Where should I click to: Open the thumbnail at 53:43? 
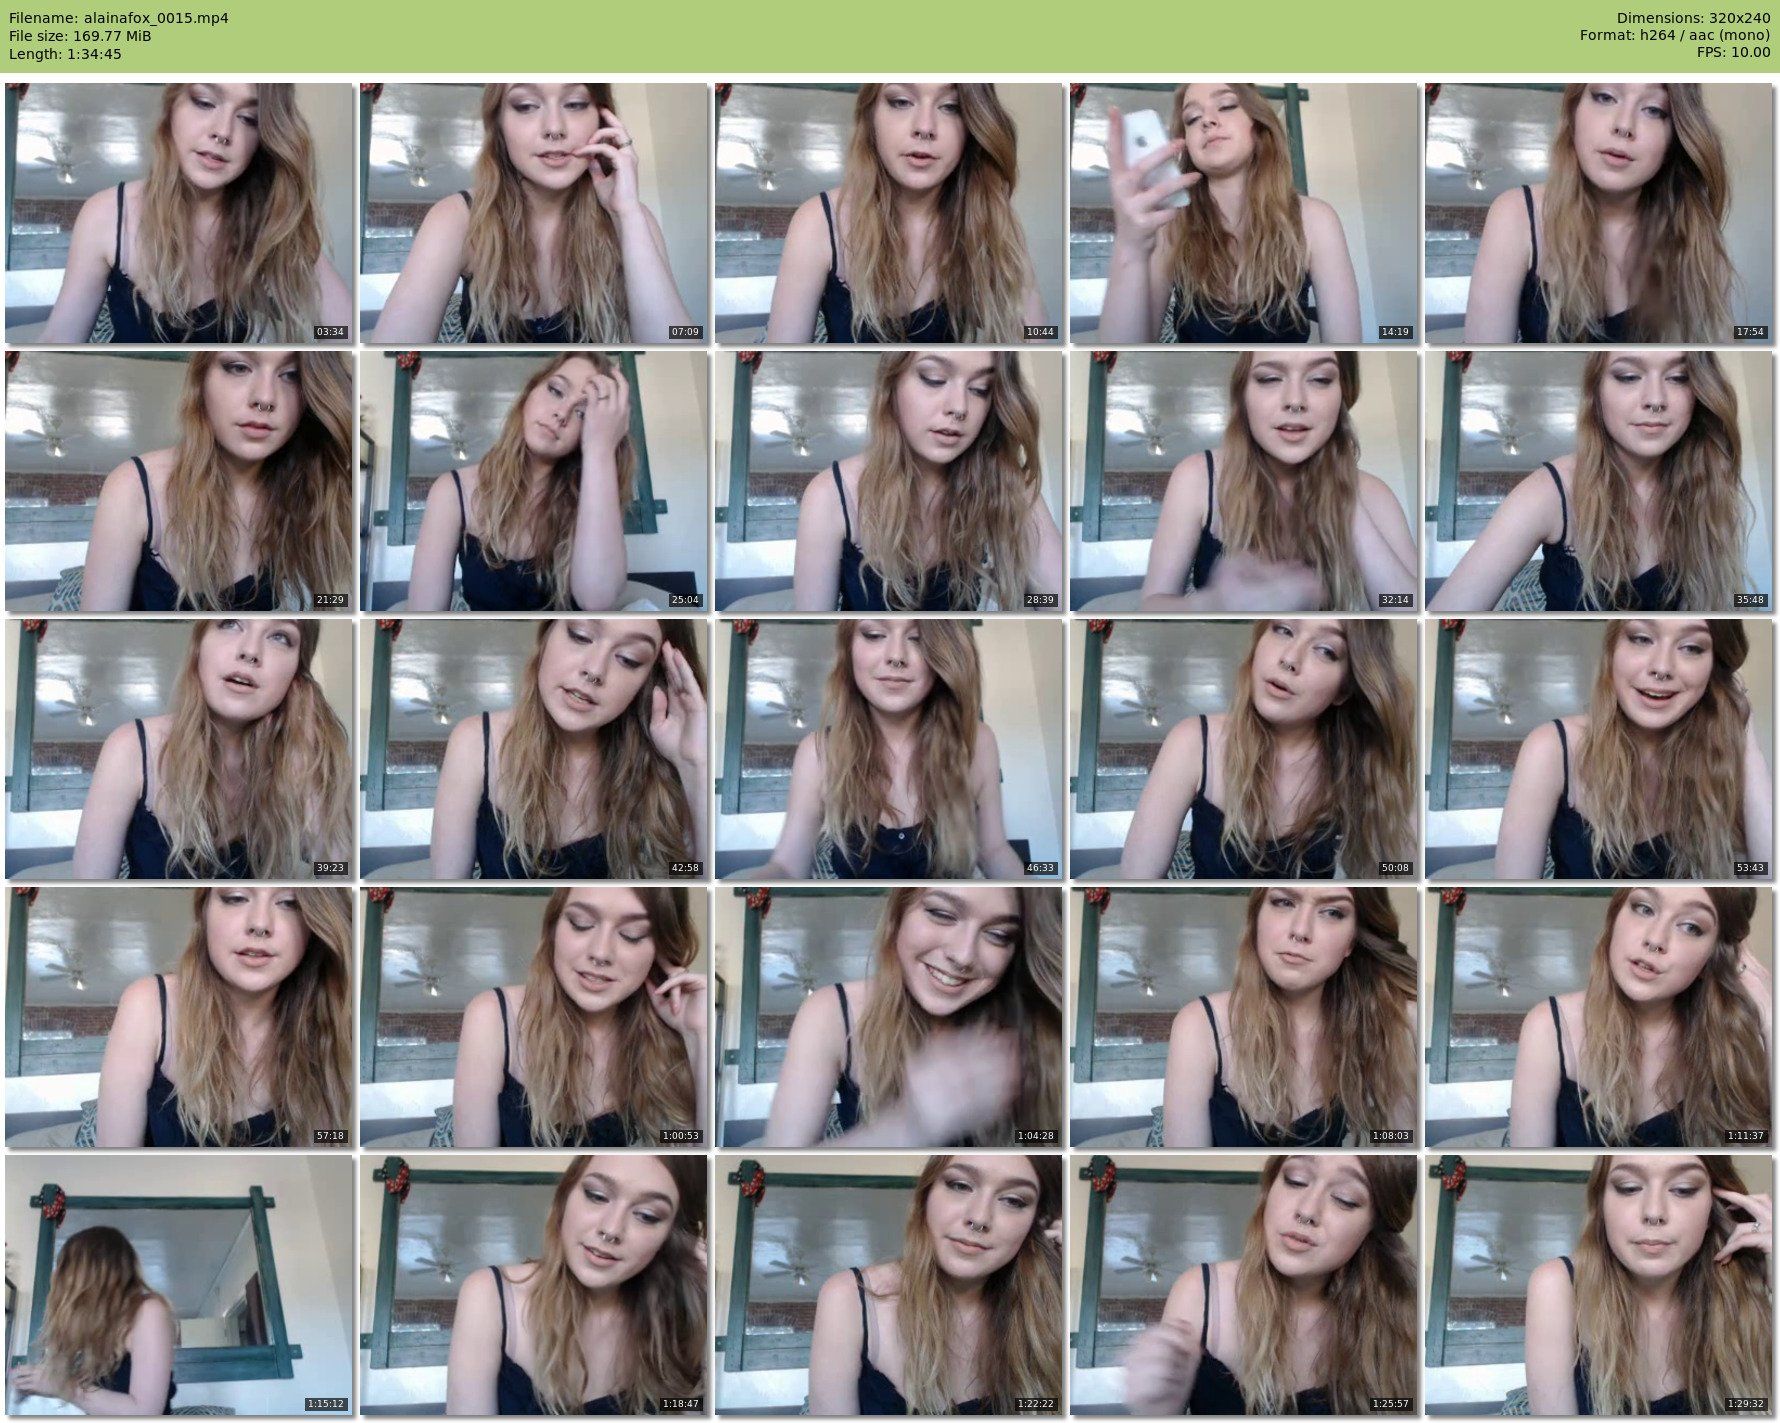(x=1599, y=749)
